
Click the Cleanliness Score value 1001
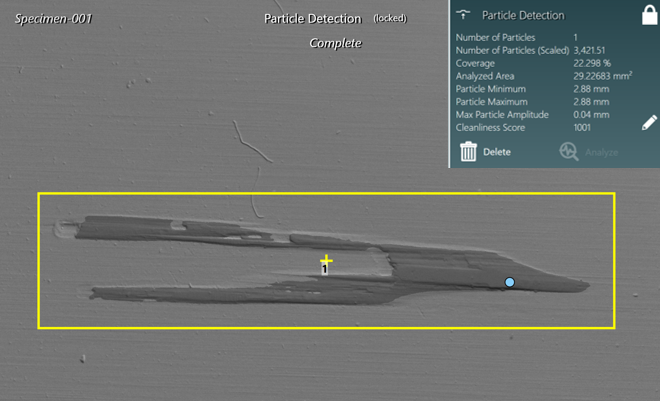pyautogui.click(x=582, y=127)
